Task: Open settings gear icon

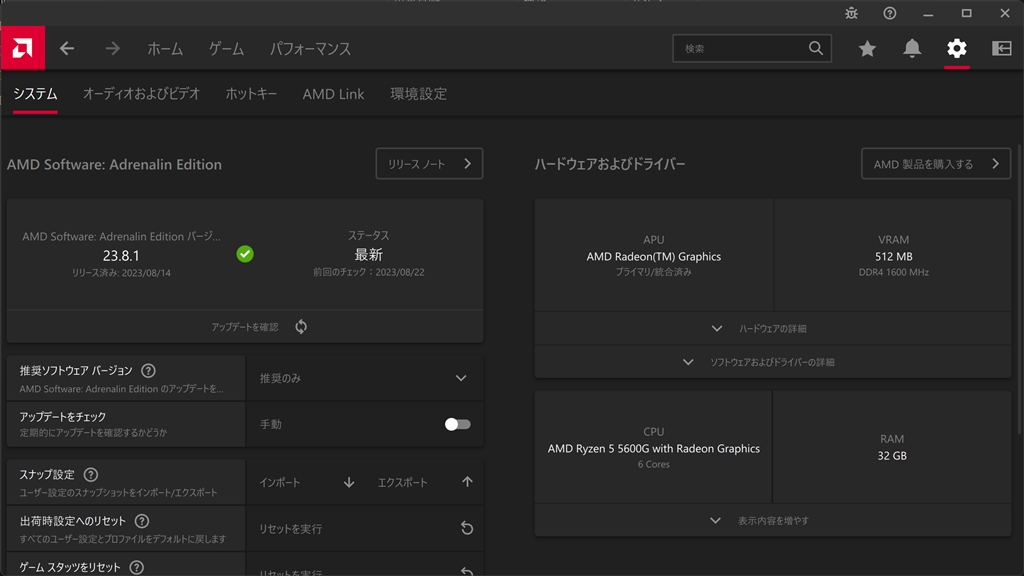Action: tap(957, 48)
